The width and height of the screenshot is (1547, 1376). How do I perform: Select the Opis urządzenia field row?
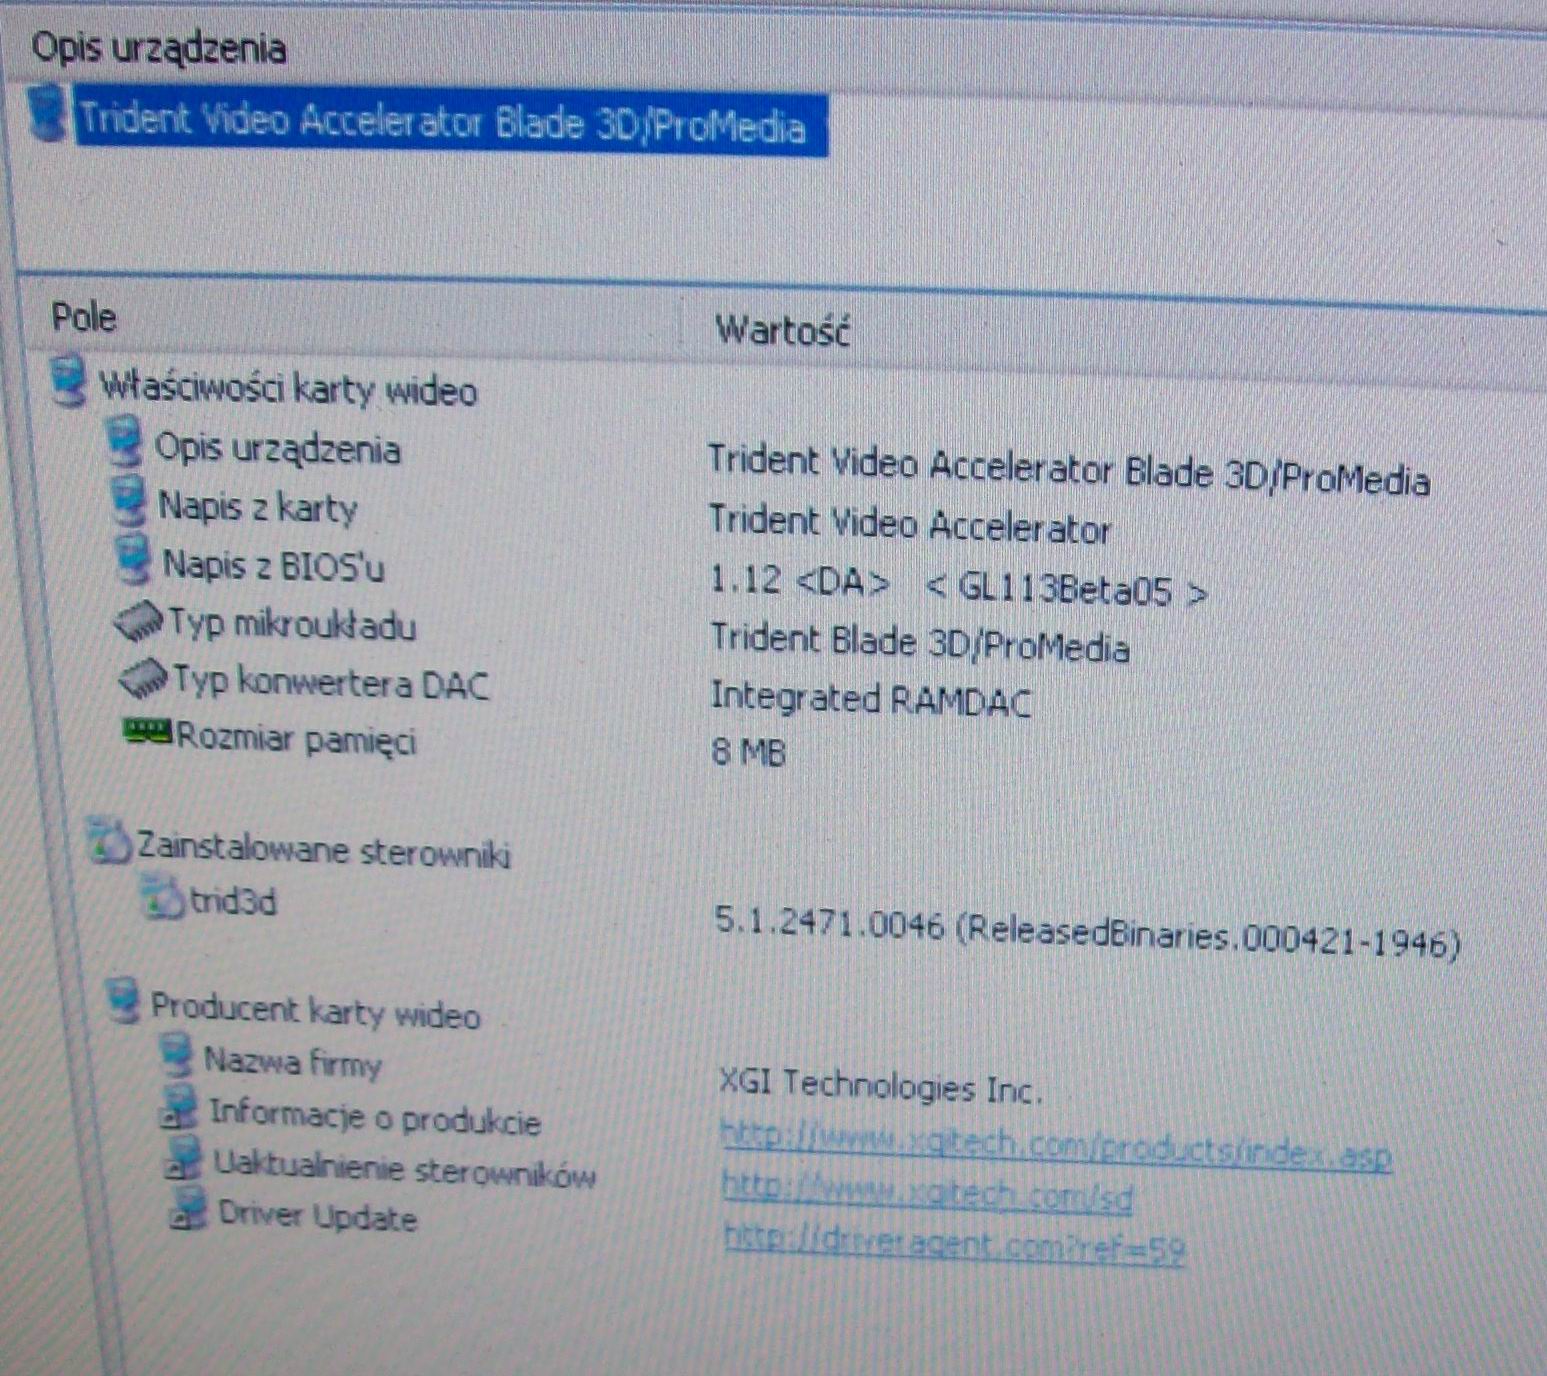(277, 448)
